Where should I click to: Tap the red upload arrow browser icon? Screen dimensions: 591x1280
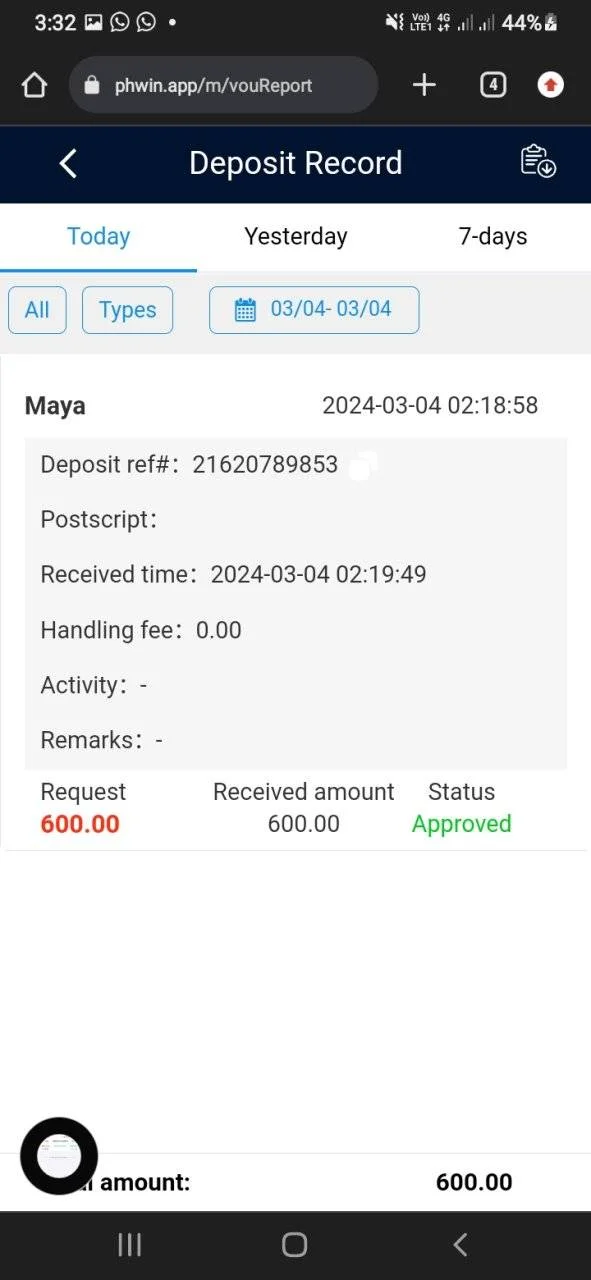click(x=550, y=85)
